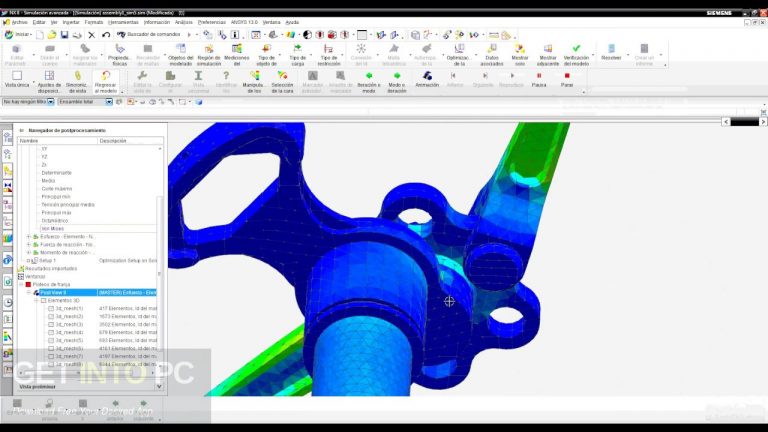768x432 pixels.
Task: Click Tipo de carga tool
Action: coord(297,54)
